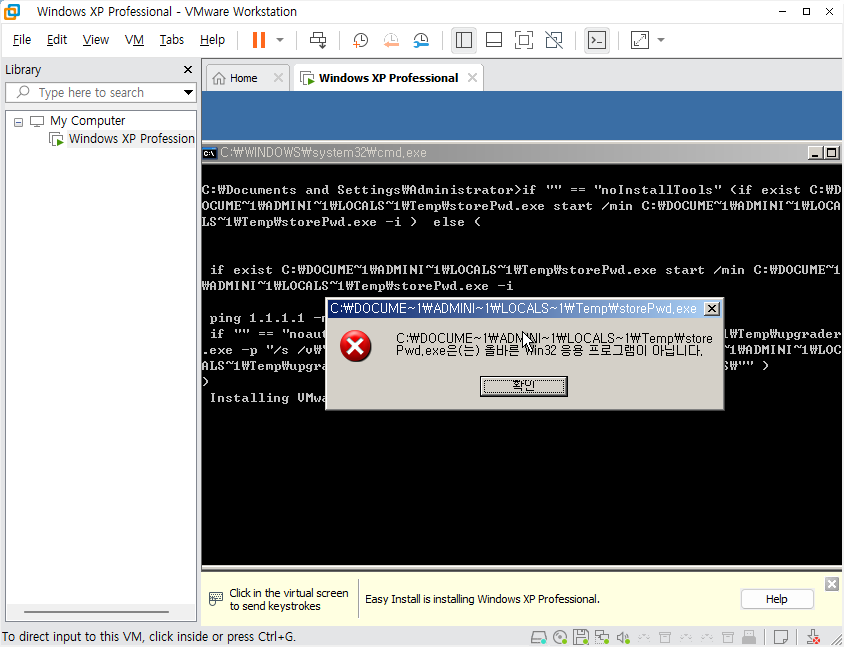Click the revert to snapshot icon
The width and height of the screenshot is (844, 647).
[x=391, y=40]
